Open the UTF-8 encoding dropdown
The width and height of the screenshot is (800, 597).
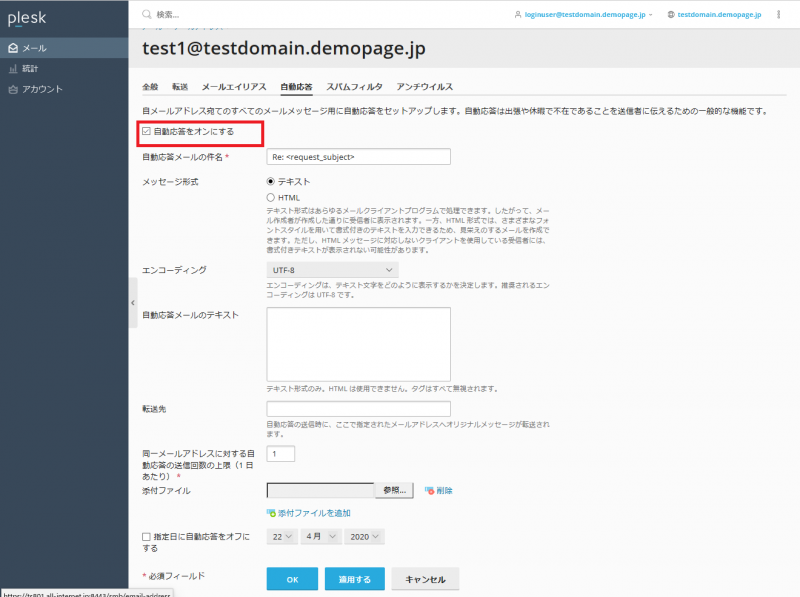click(x=332, y=270)
